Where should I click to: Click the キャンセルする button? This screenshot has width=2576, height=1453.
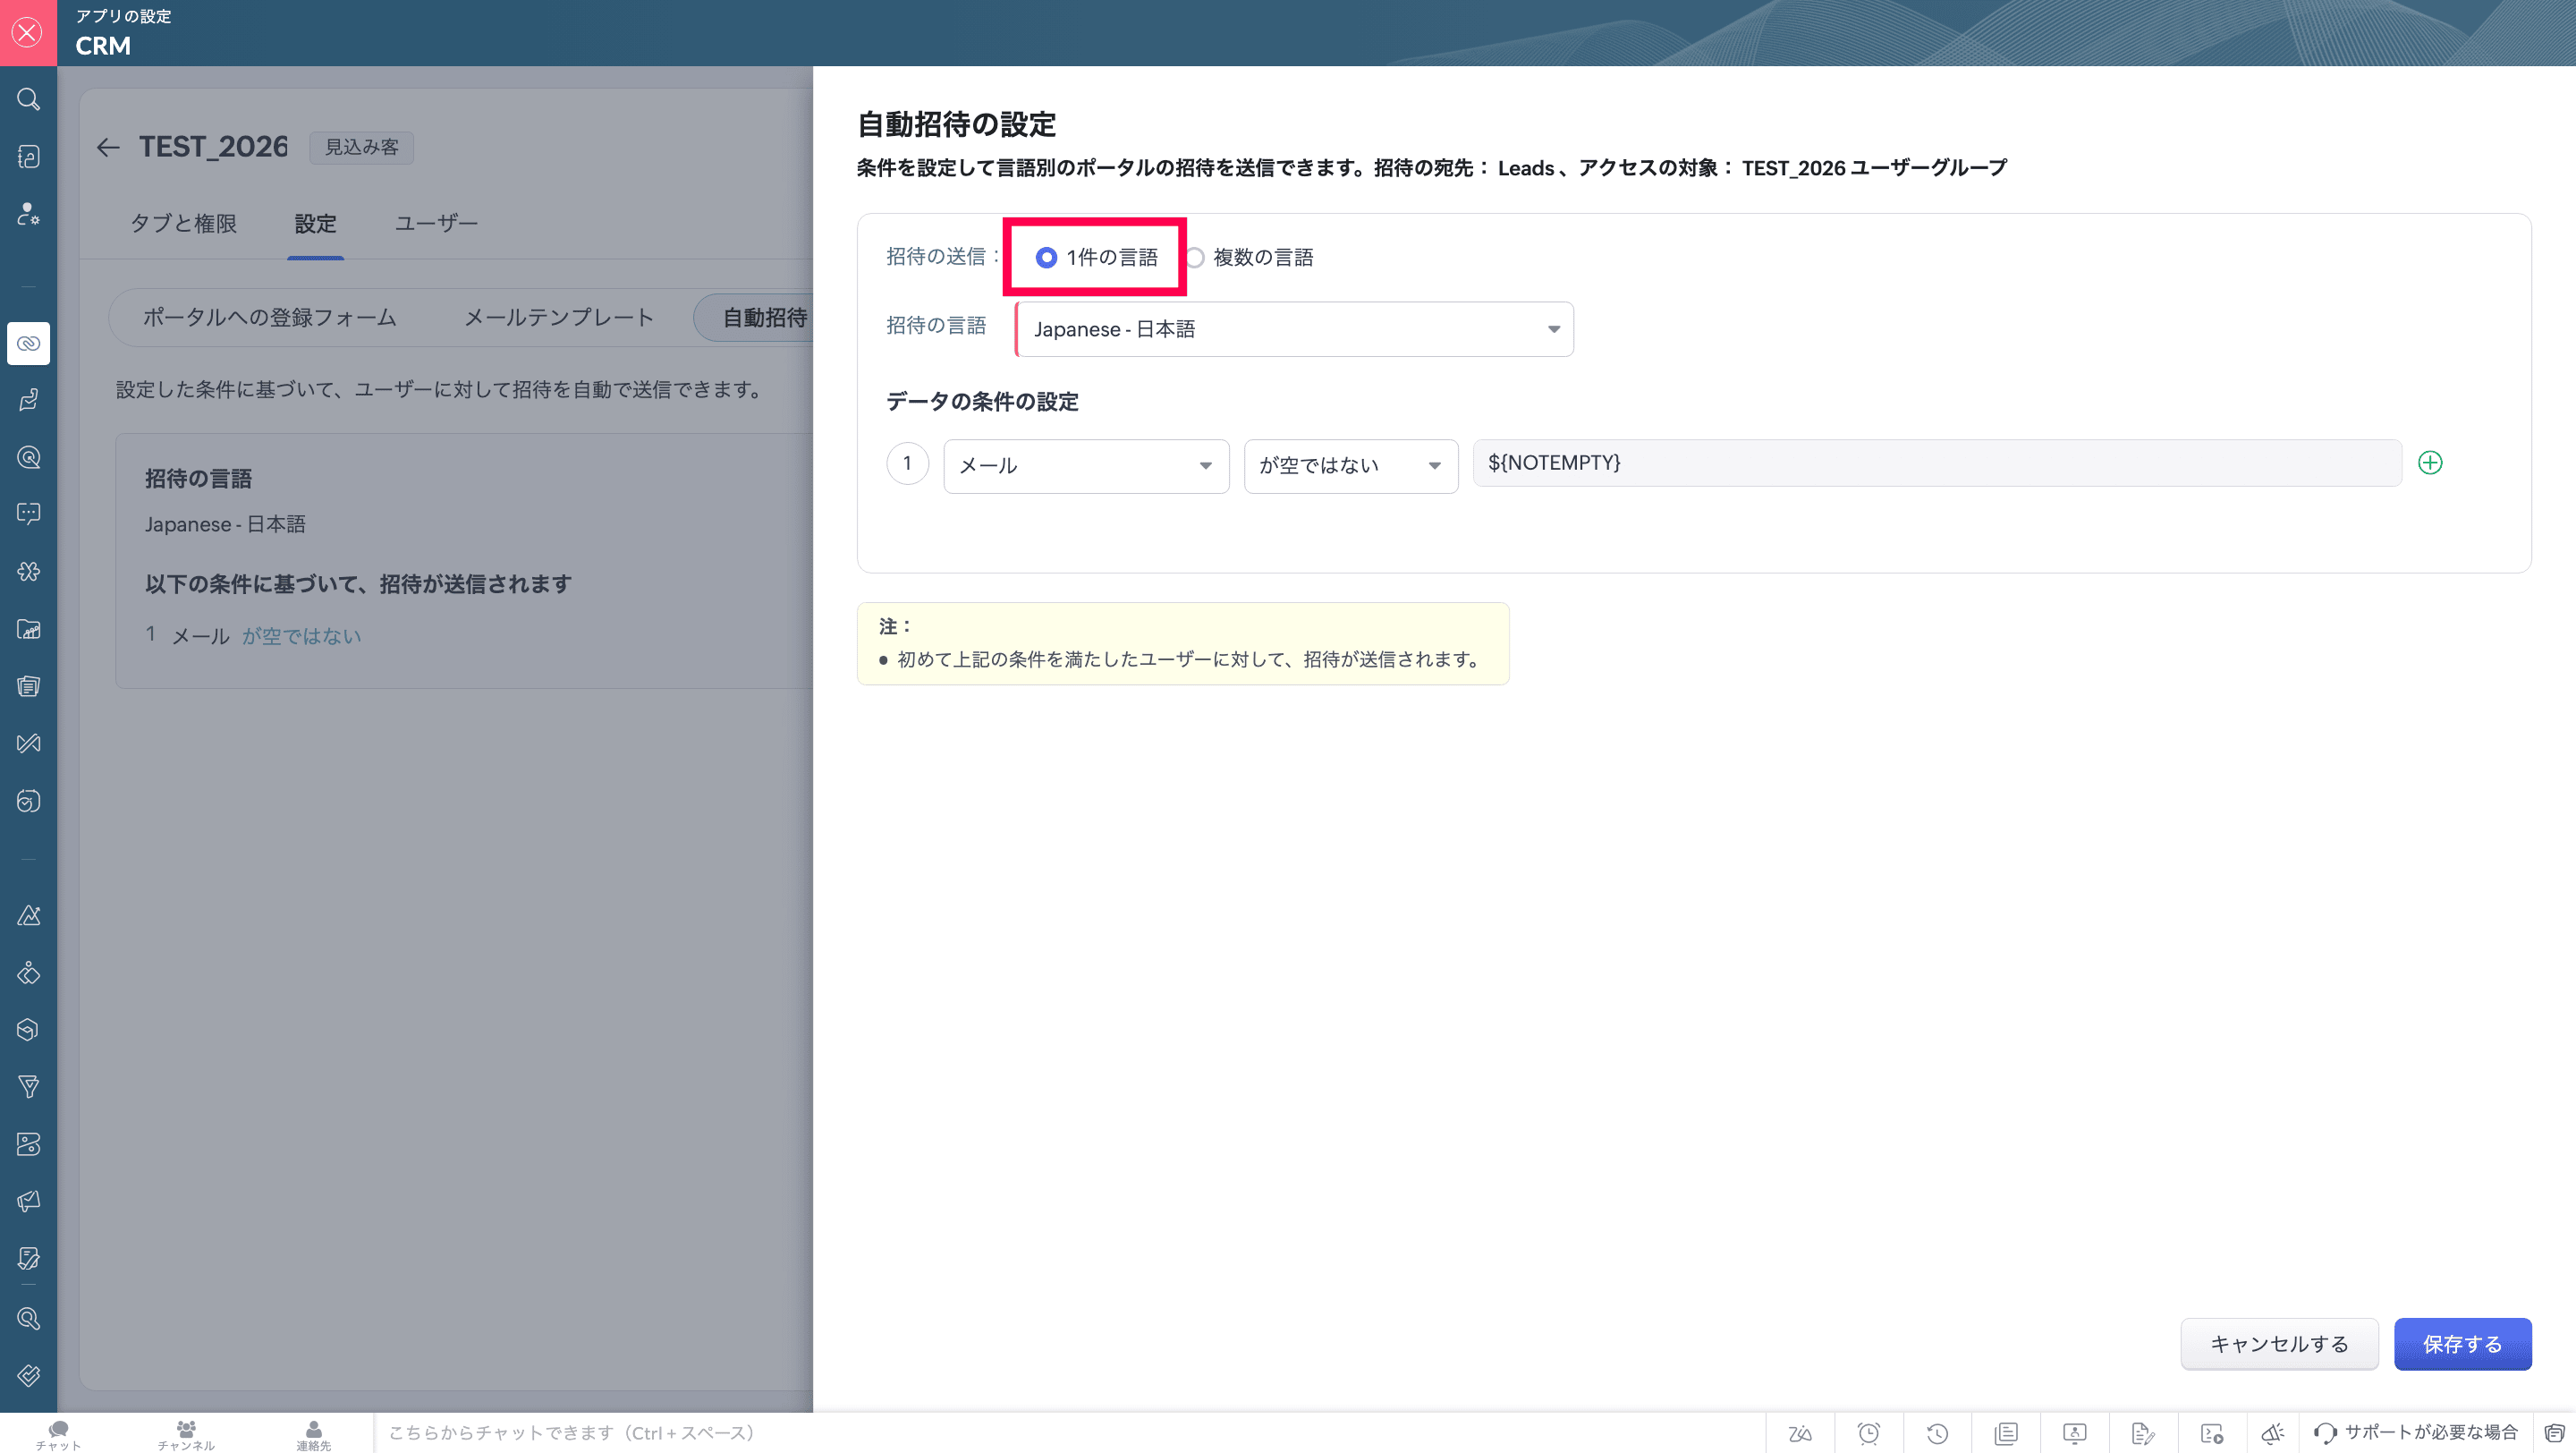[x=2278, y=1344]
